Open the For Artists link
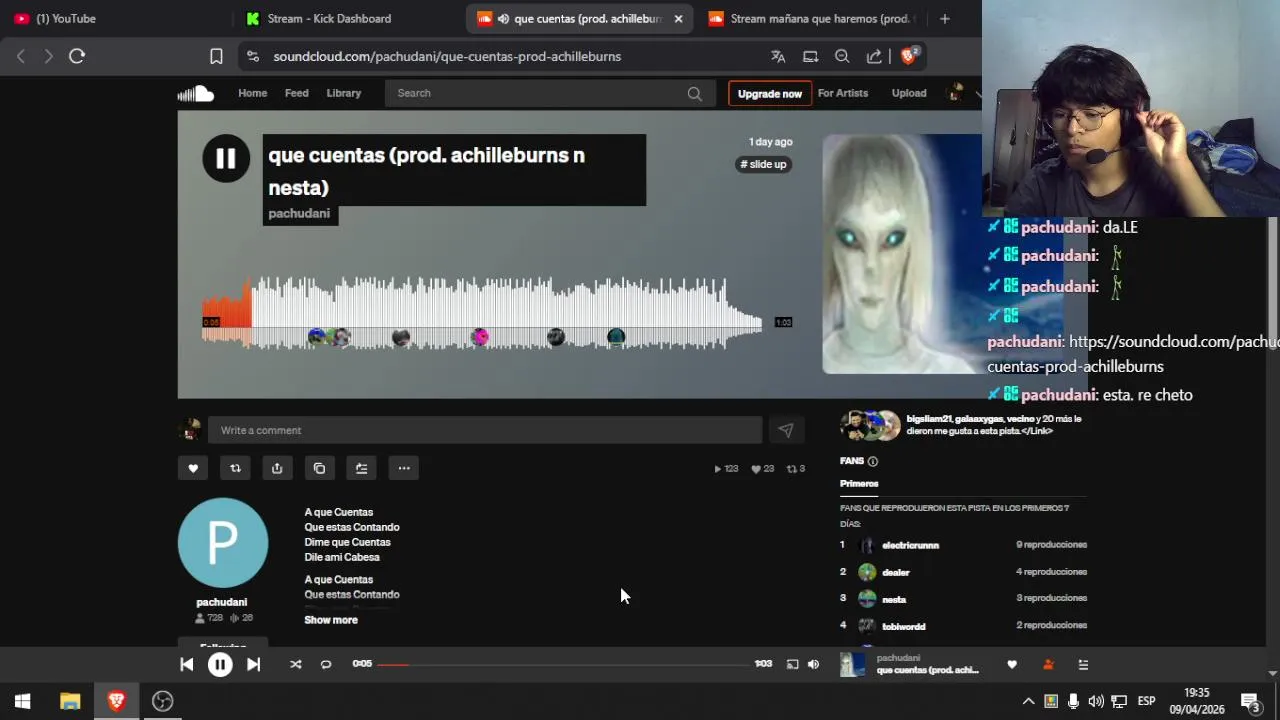Image resolution: width=1280 pixels, height=720 pixels. point(843,93)
